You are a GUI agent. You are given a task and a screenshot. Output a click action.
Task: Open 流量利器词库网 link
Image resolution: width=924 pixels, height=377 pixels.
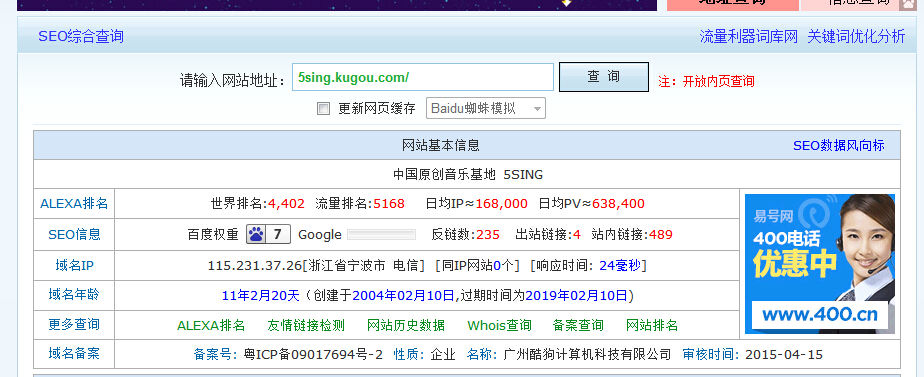click(x=748, y=37)
